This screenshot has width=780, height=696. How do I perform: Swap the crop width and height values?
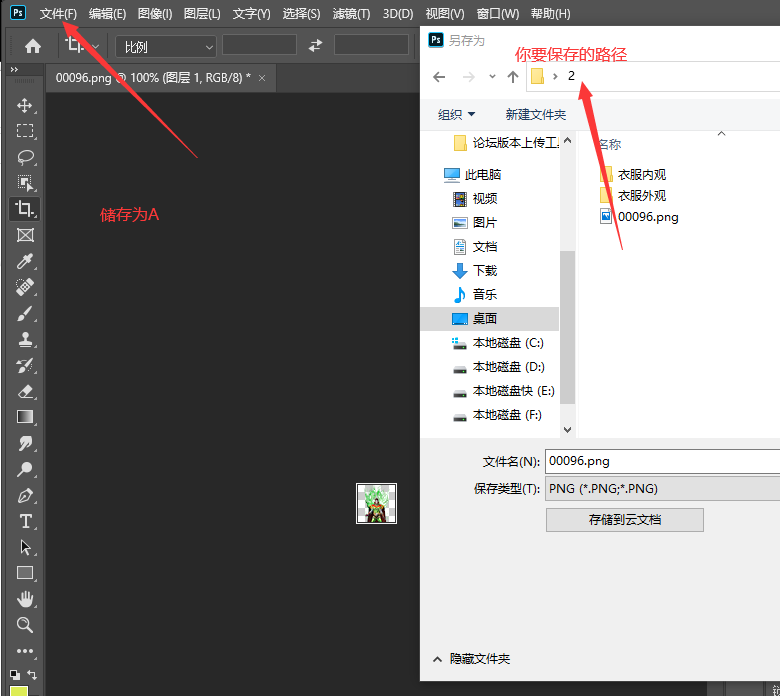315,45
